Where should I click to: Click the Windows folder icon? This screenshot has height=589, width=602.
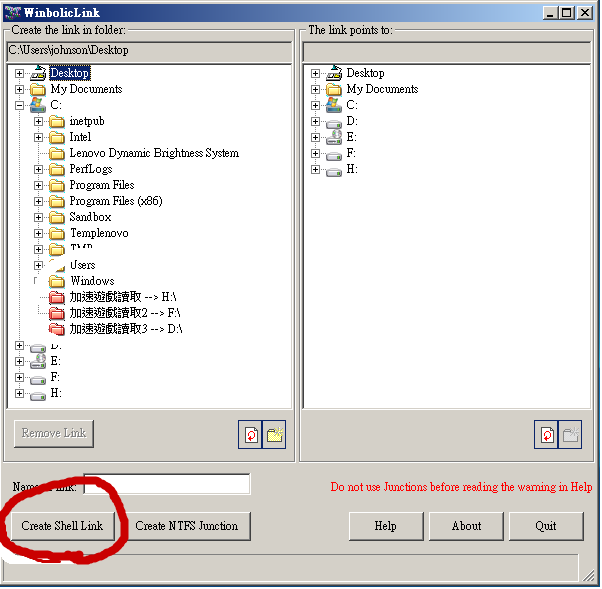pyautogui.click(x=57, y=281)
